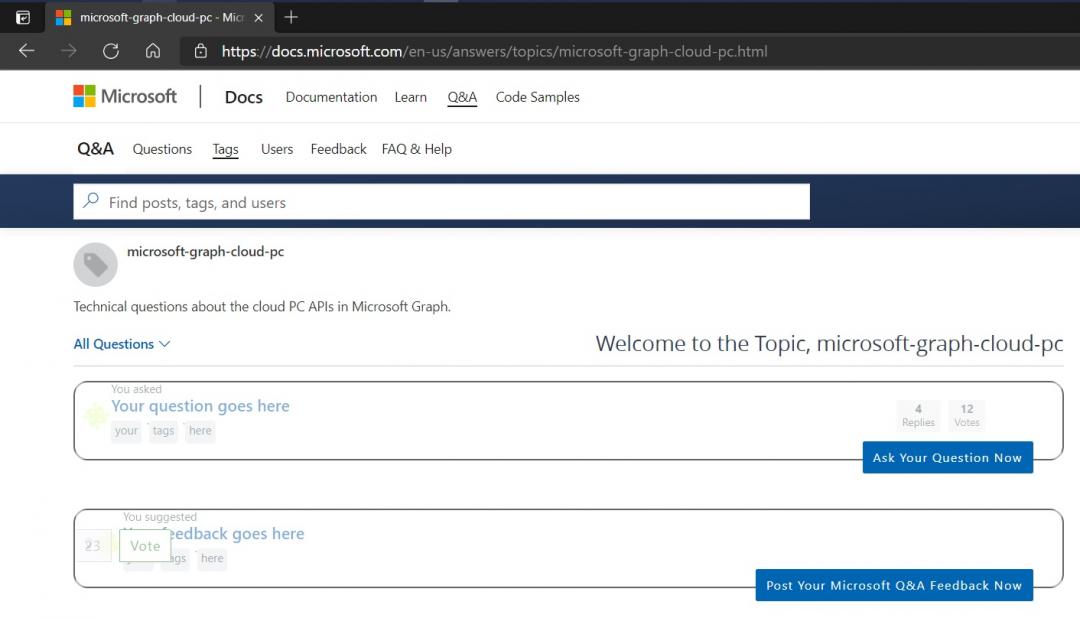Open a new browser tab

tap(291, 17)
